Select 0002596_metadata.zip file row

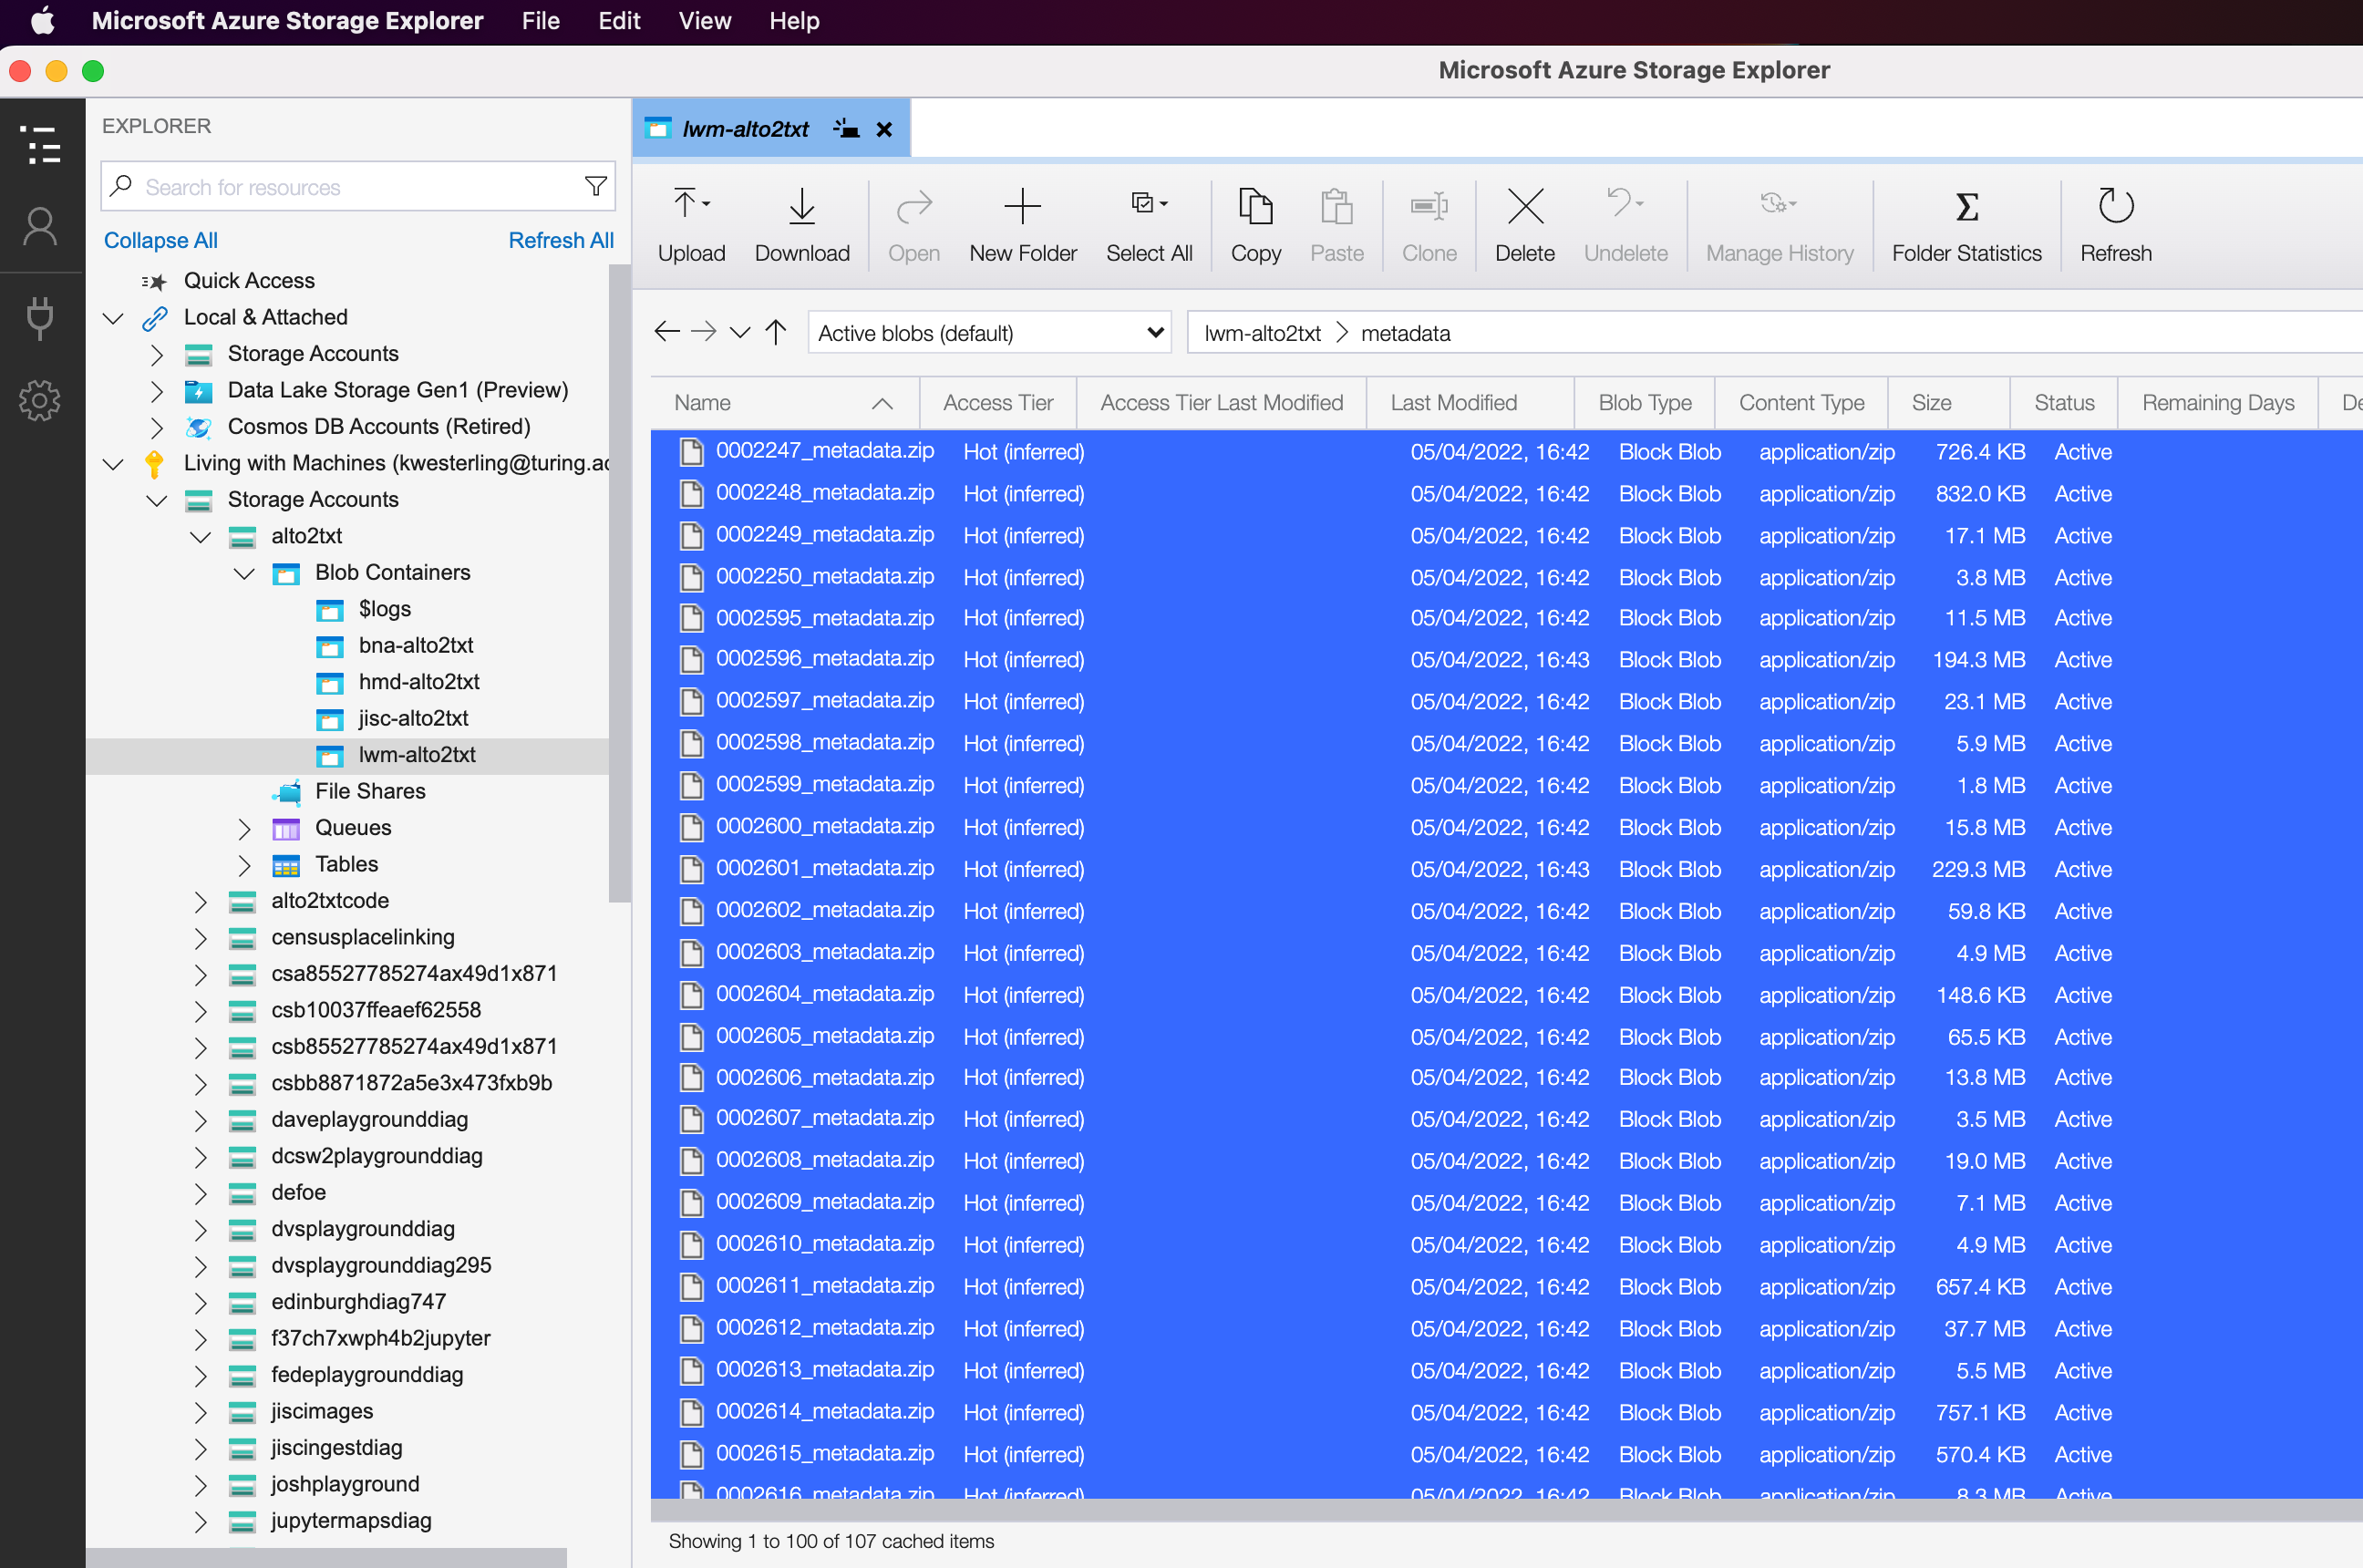tap(1506, 660)
